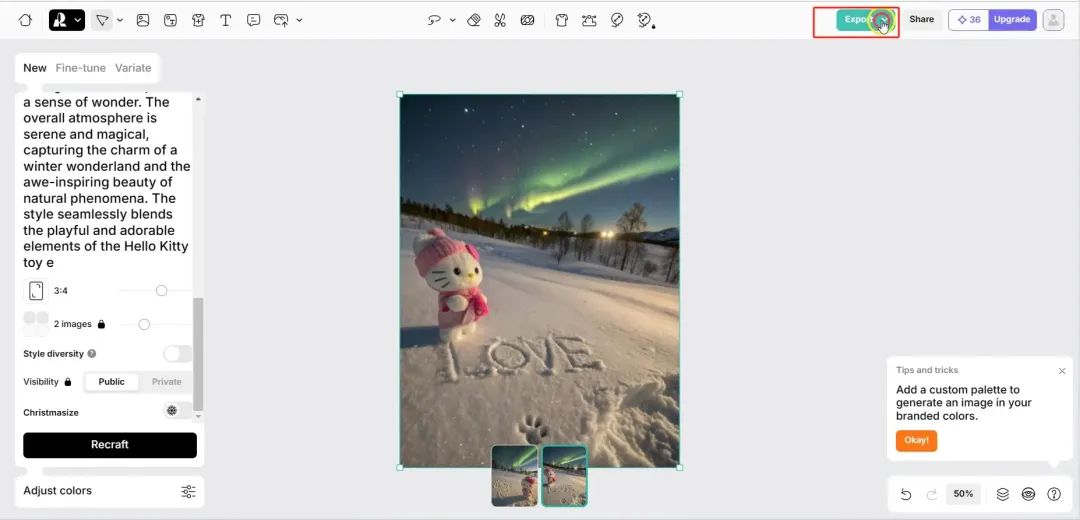Click the t-shirt mockup icon in center toolbar
The width and height of the screenshot is (1080, 520).
[561, 20]
